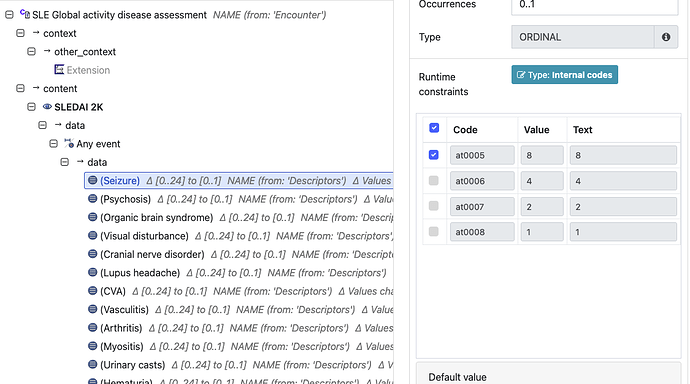The width and height of the screenshot is (690, 384).
Task: Click the at0007 code field
Action: [482, 206]
